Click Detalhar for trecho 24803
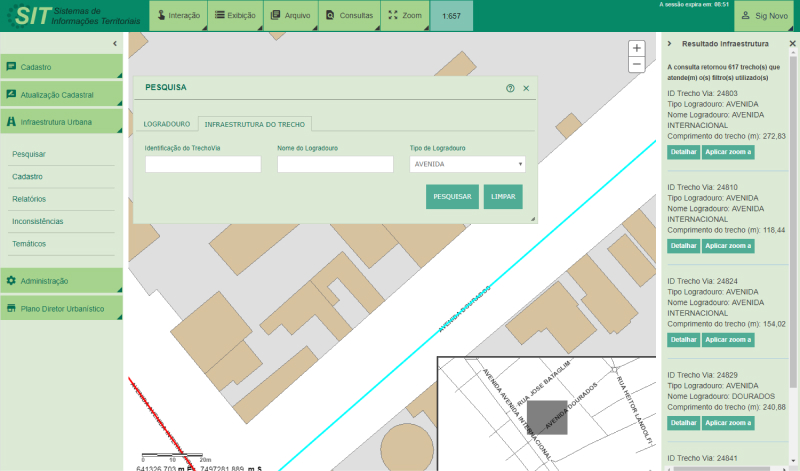The width and height of the screenshot is (800, 471). [683, 152]
